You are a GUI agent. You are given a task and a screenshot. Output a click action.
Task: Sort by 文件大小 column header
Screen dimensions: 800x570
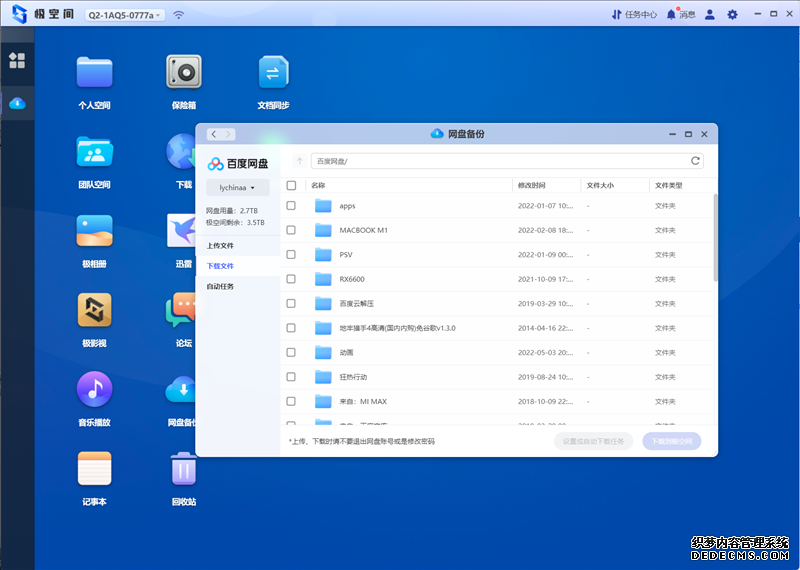click(600, 185)
